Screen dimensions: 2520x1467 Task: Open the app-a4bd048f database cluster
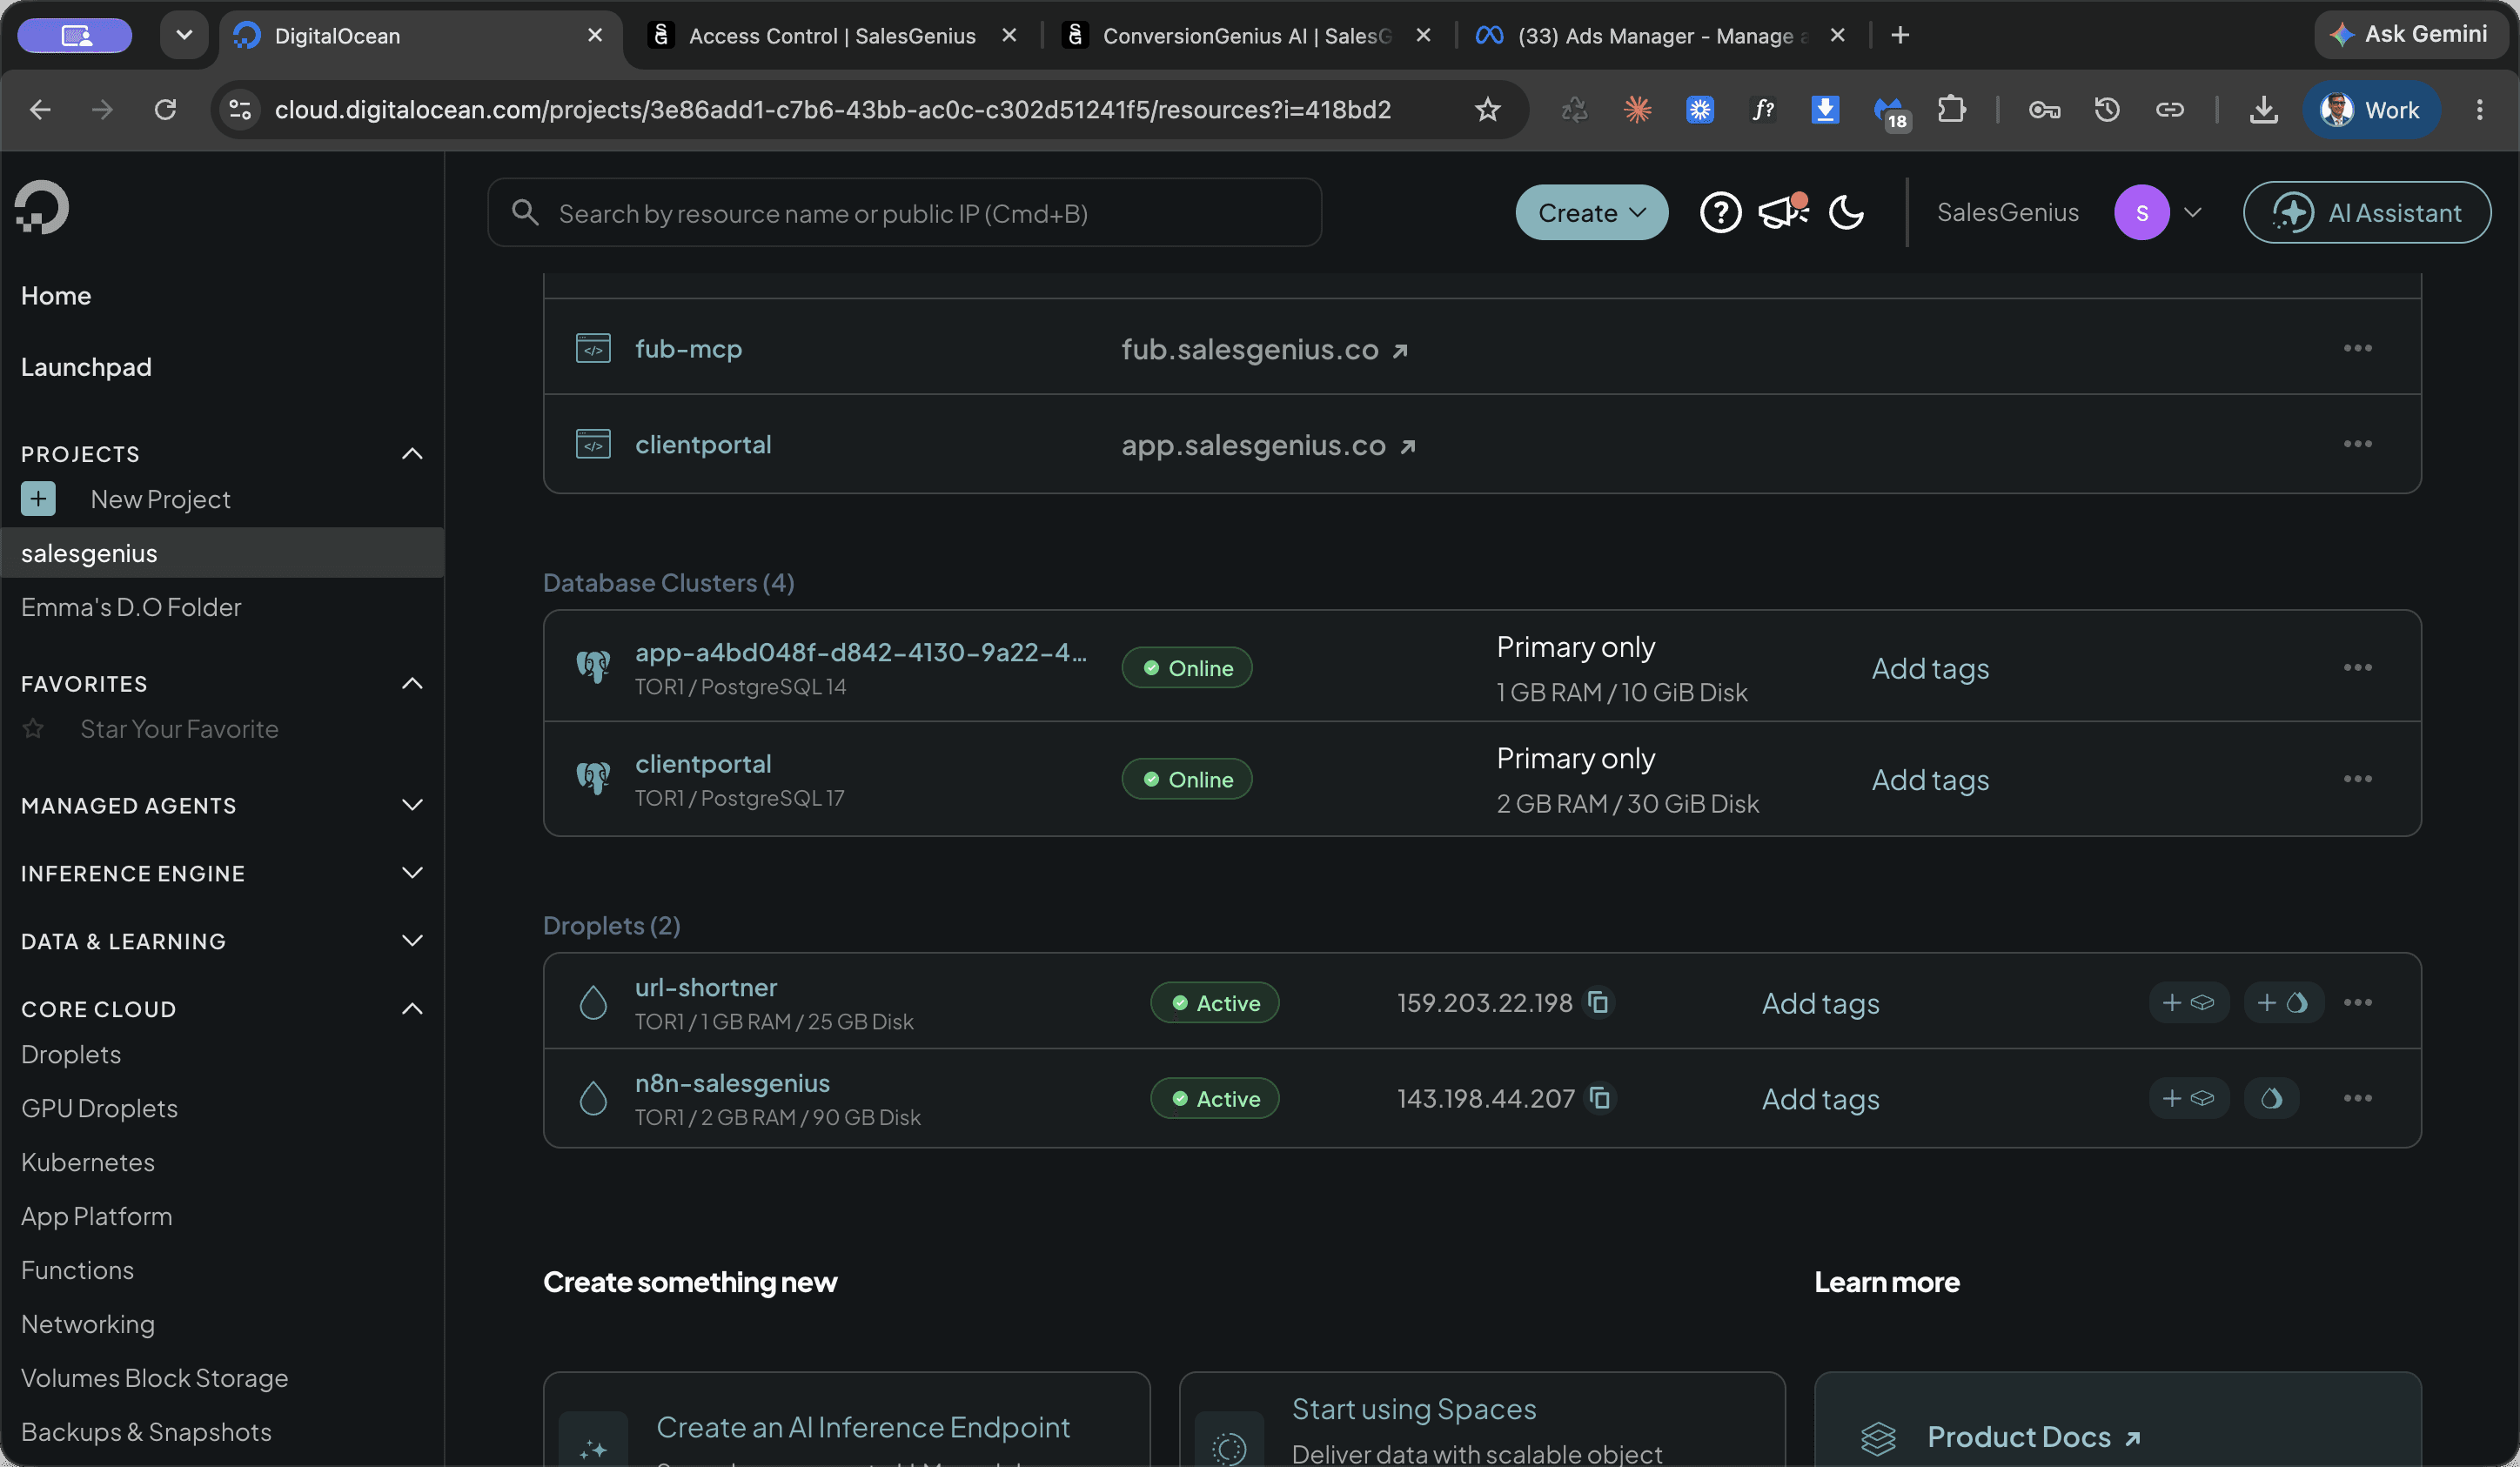[x=861, y=652]
